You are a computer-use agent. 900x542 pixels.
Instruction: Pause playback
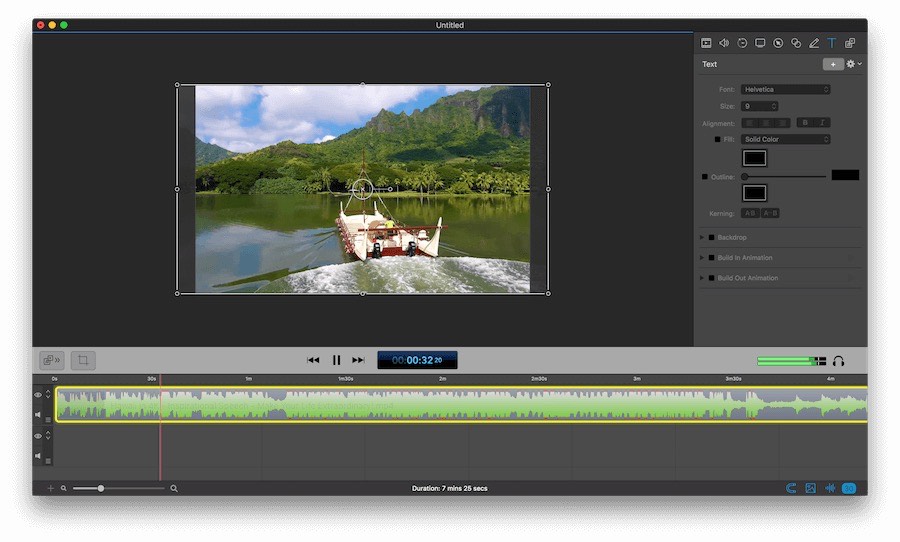(x=336, y=360)
